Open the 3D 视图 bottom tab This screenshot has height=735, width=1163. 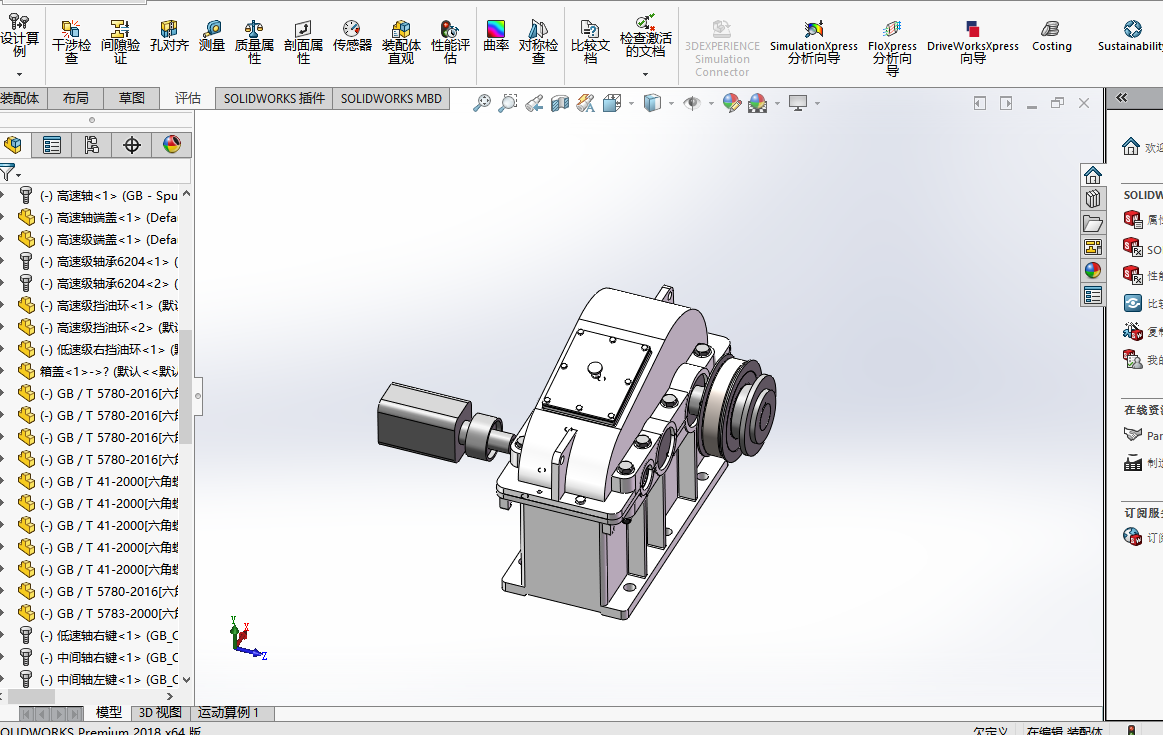click(x=160, y=712)
